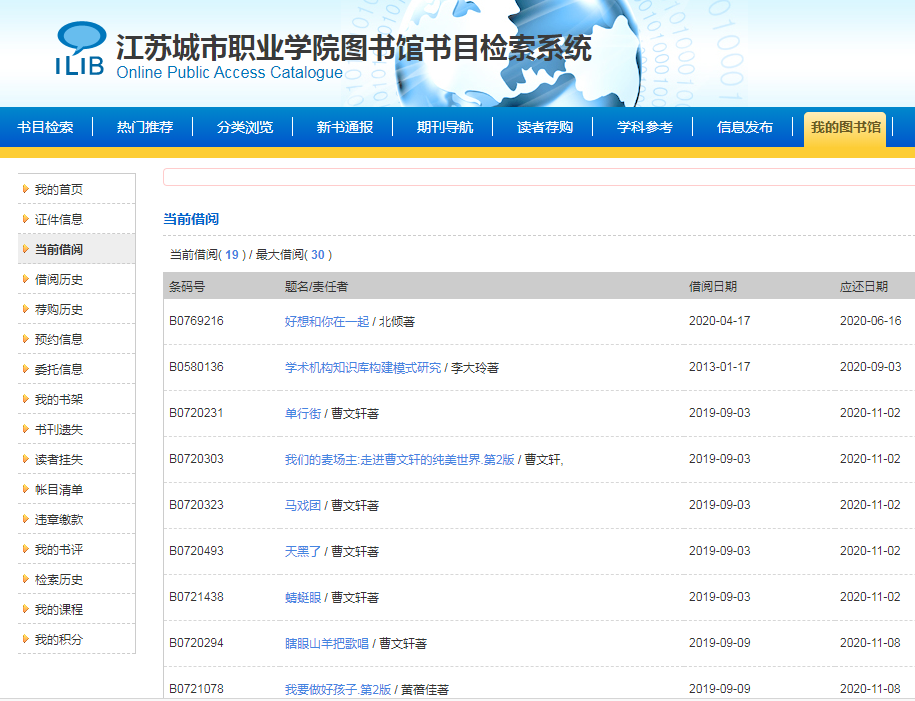Viewport: 915px width, 701px height.
Task: Open the book link 好想和你在一起
Action: tap(326, 321)
